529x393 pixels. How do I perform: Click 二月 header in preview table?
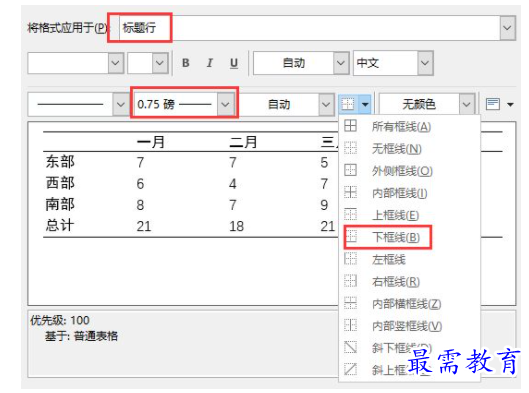243,142
